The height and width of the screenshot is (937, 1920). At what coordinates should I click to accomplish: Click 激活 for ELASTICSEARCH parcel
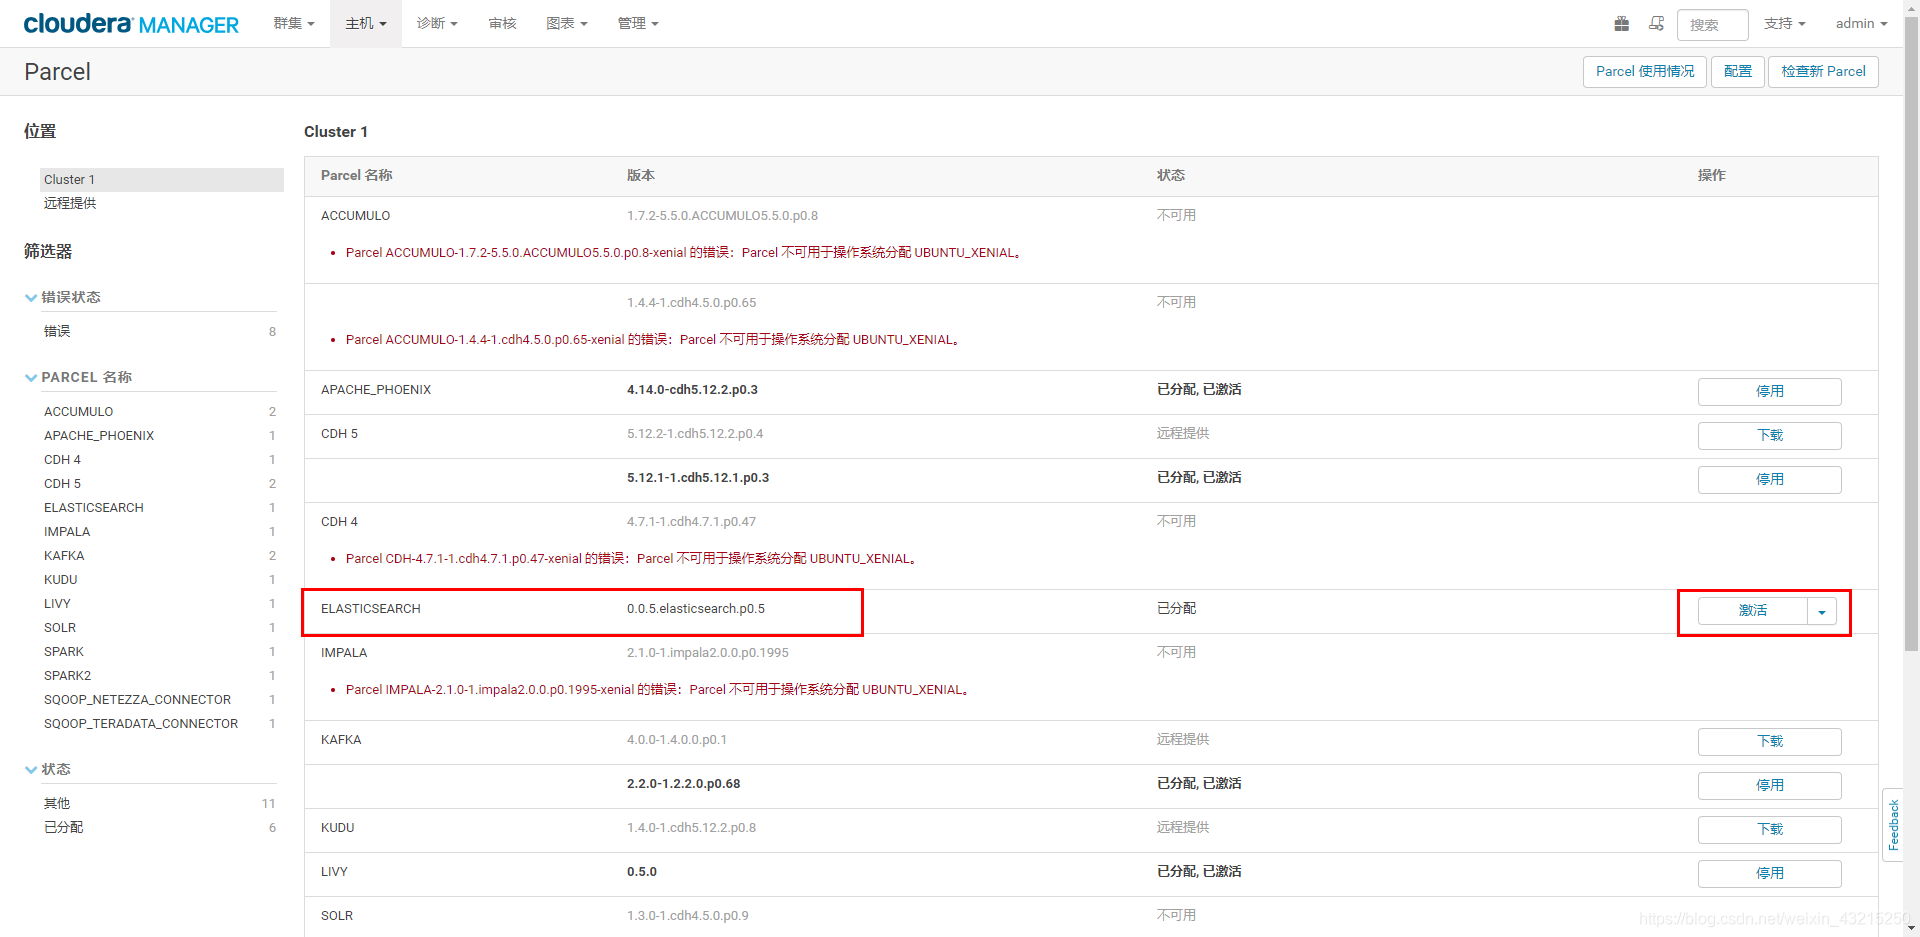click(1752, 610)
